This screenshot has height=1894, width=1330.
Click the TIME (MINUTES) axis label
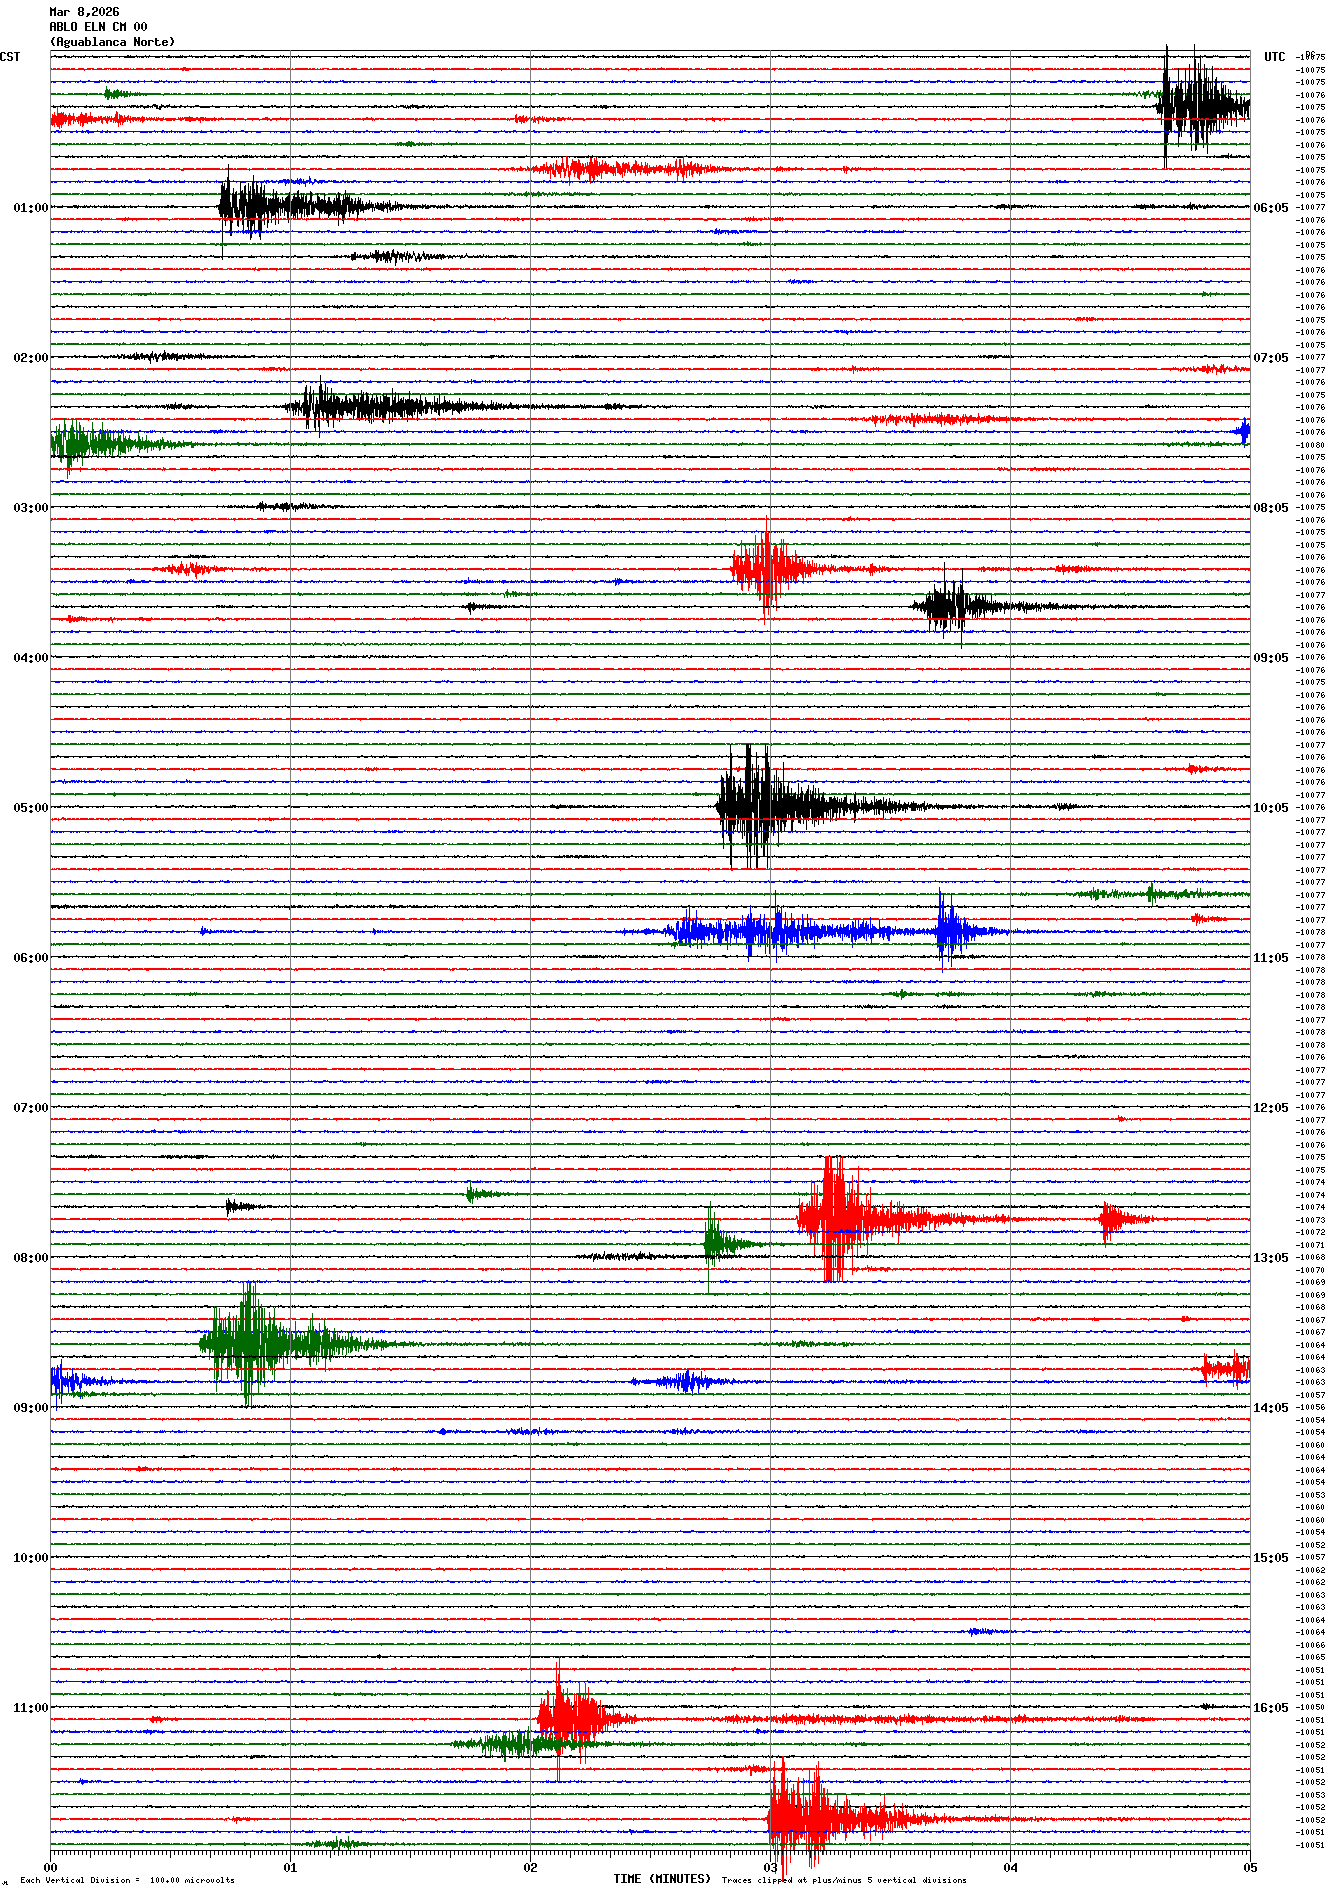point(661,1878)
